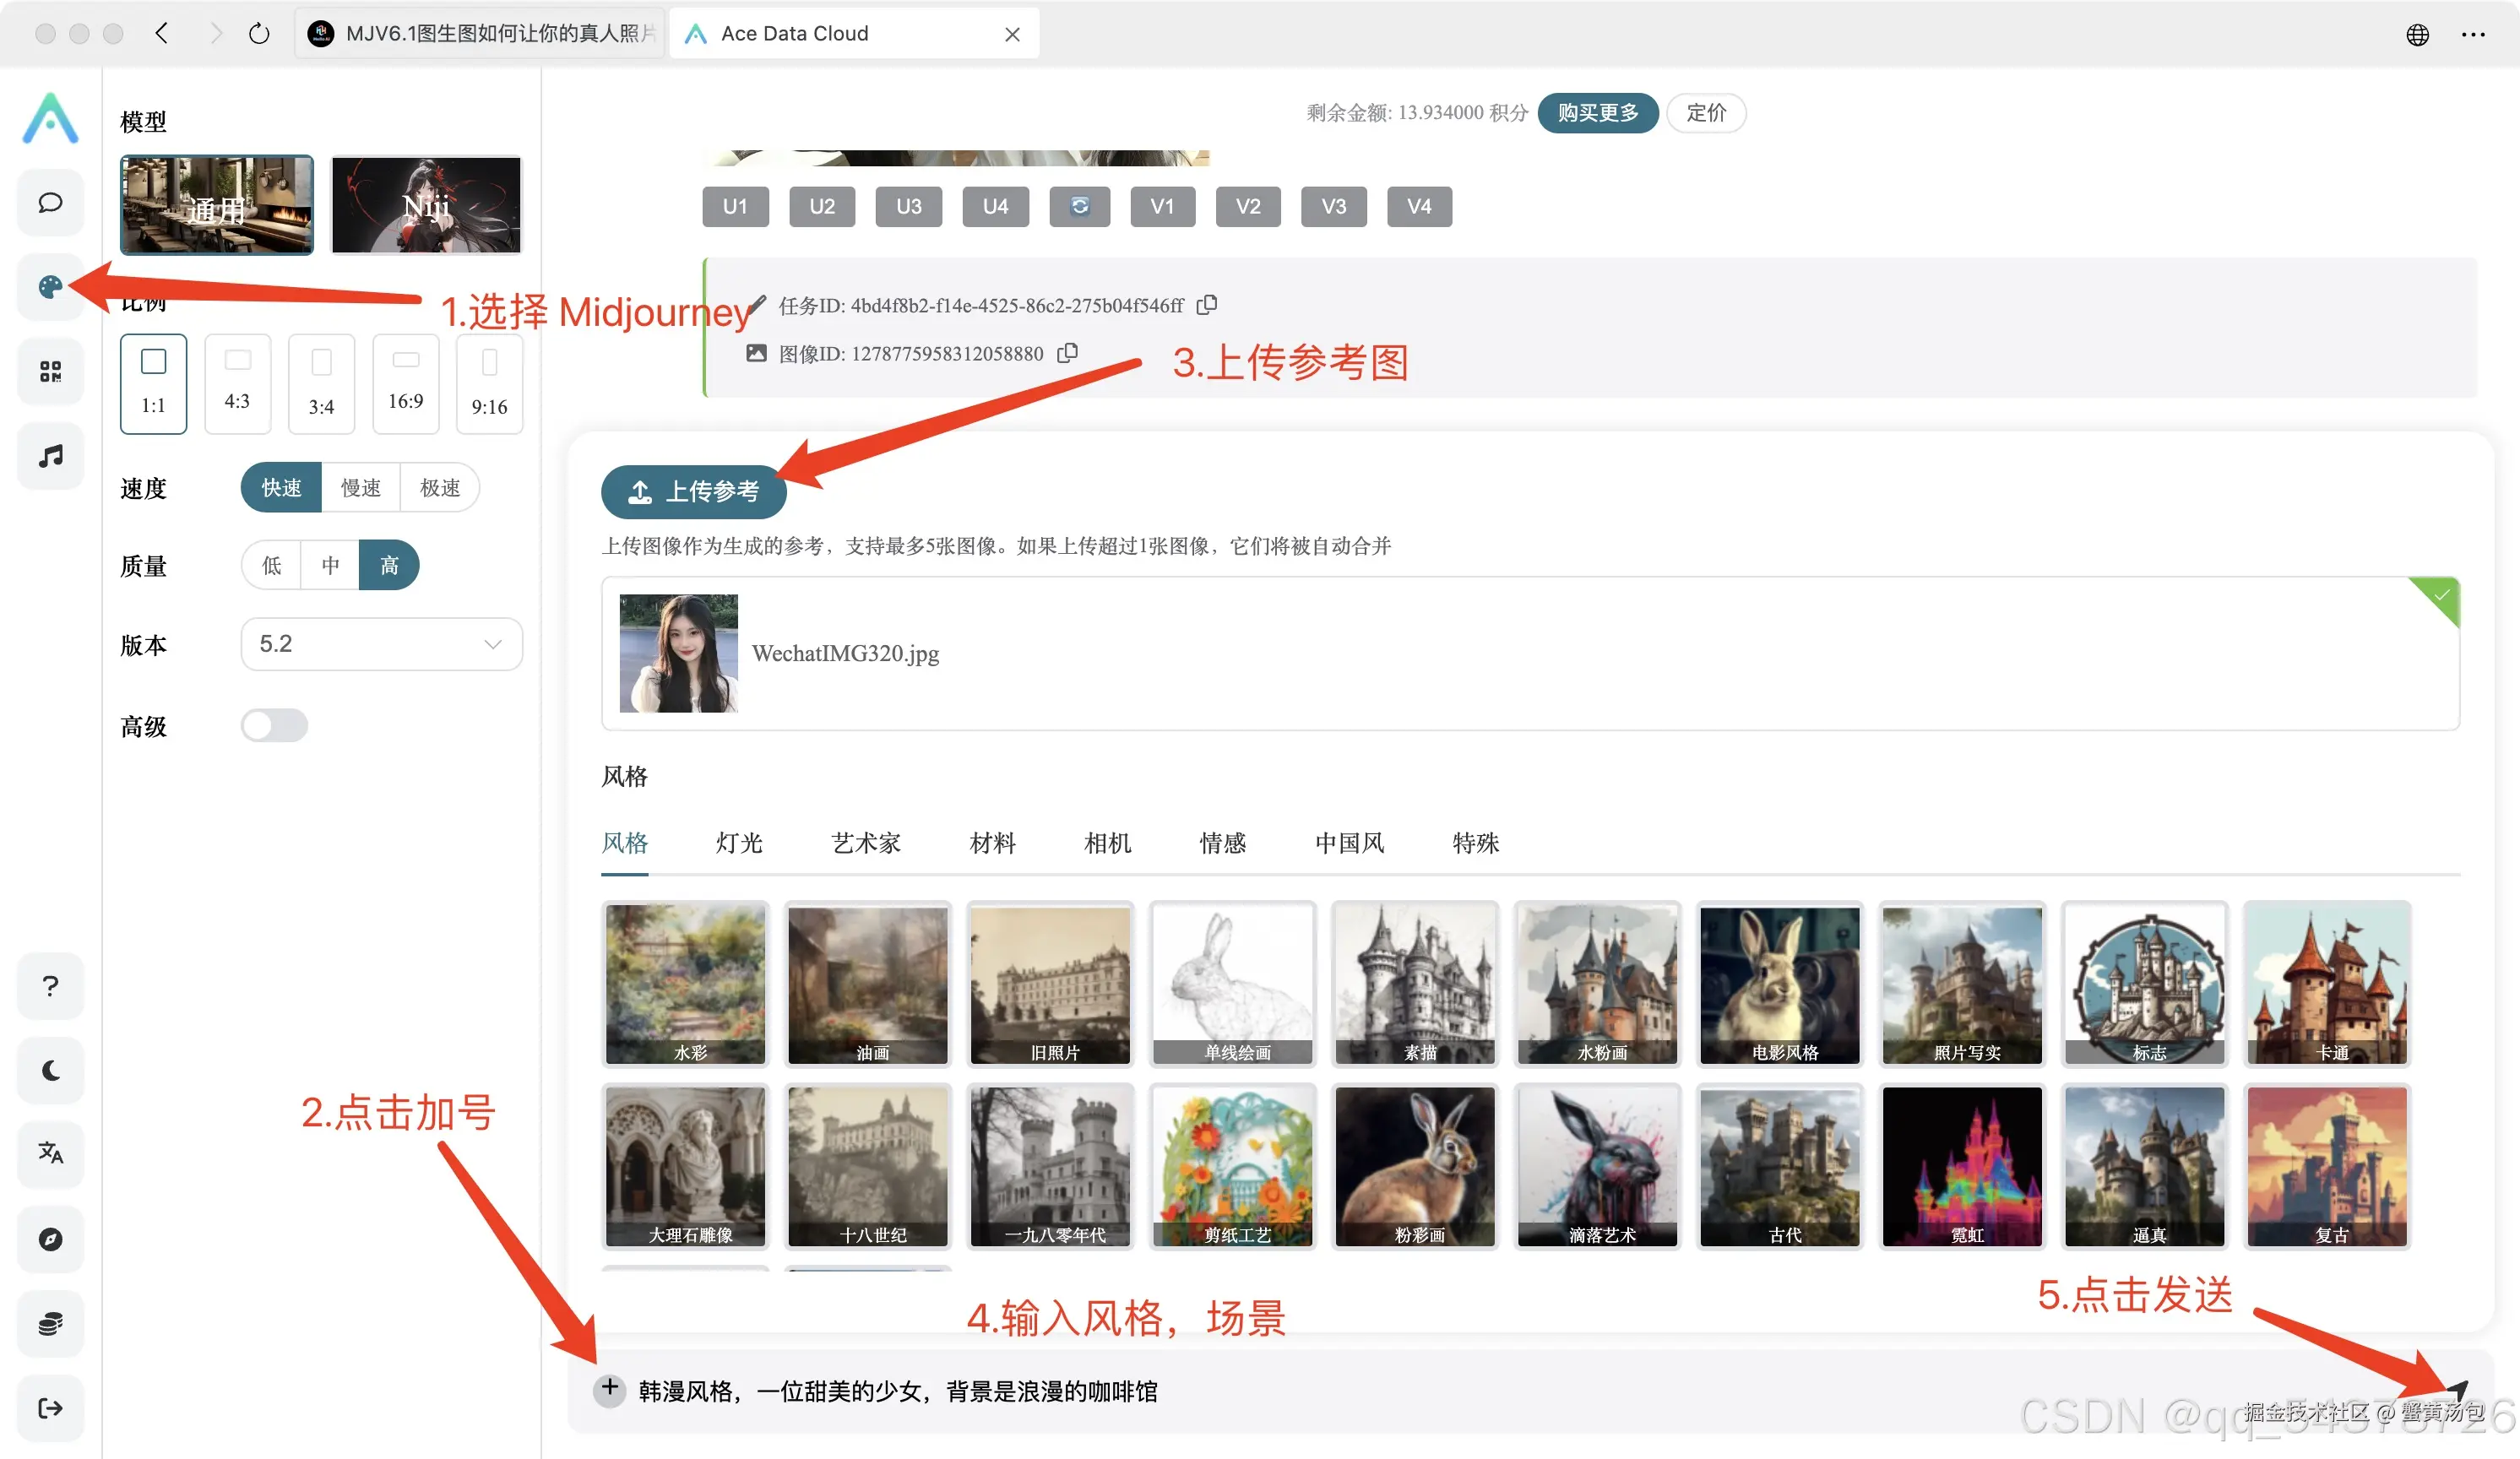Click the 上传参考 upload button
Viewport: 2520px width, 1459px height.
[693, 491]
